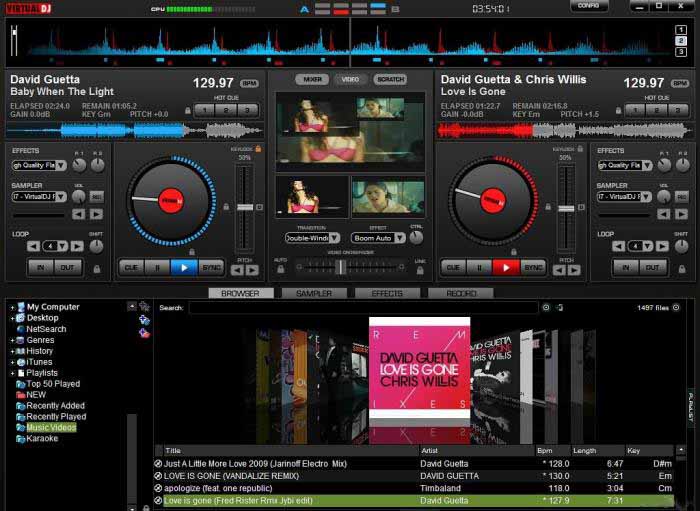Pause the left deck
The image size is (700, 511).
158,268
